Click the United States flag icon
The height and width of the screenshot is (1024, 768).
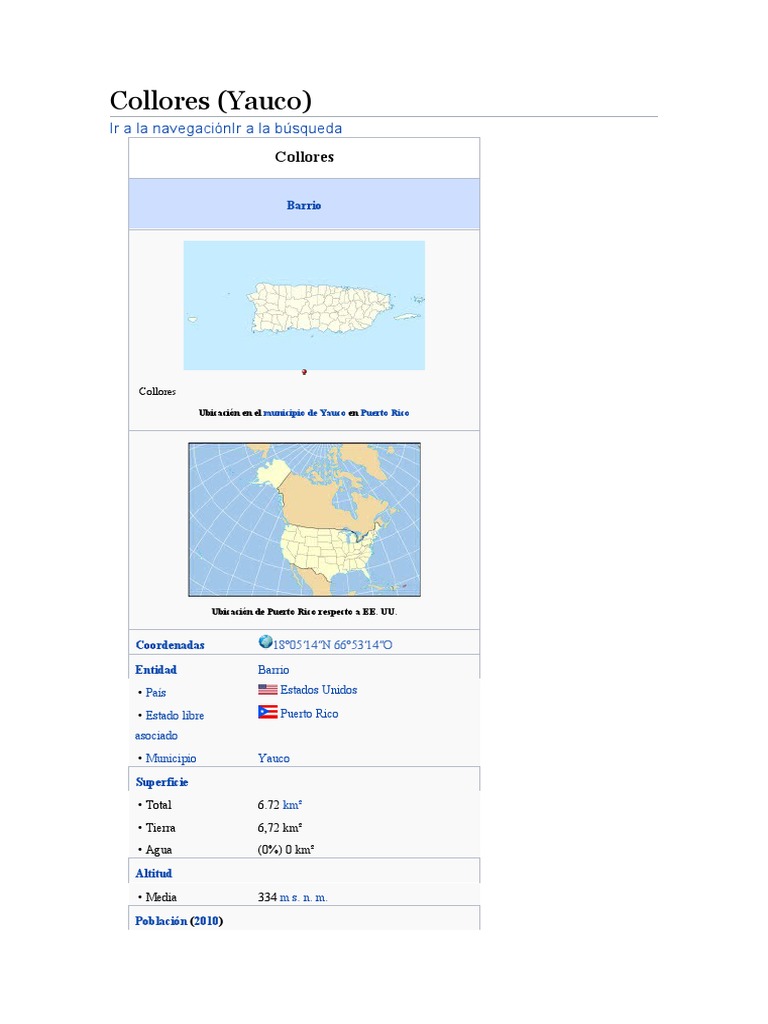pyautogui.click(x=268, y=690)
